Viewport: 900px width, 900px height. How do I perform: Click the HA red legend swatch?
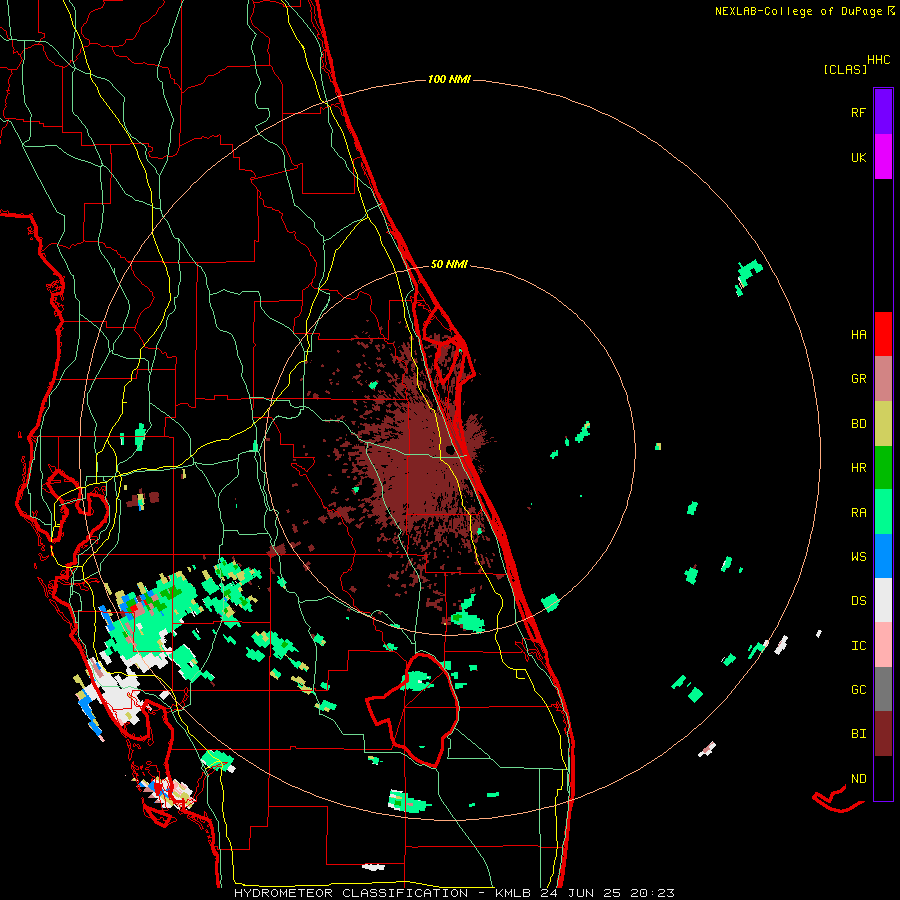pos(883,334)
